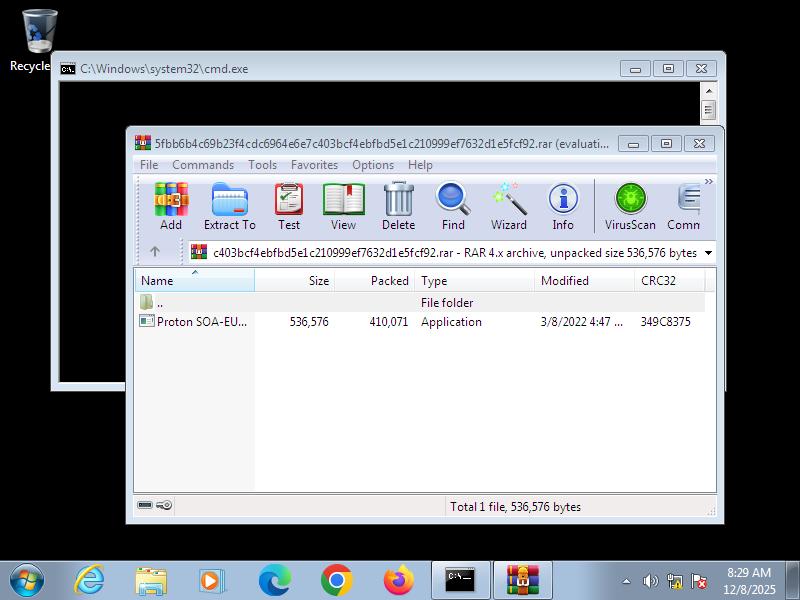The width and height of the screenshot is (800, 600).
Task: Click the Extract To toolbar icon
Action: tap(230, 206)
